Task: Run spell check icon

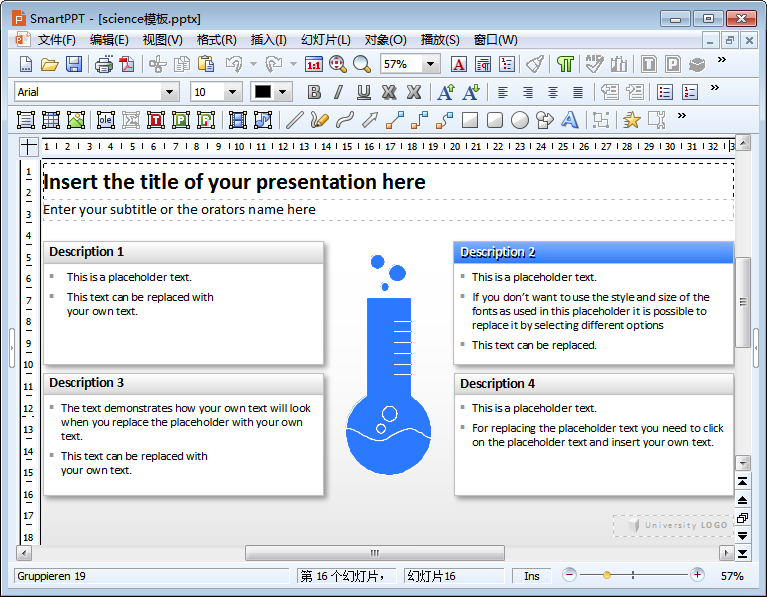Action: (594, 64)
